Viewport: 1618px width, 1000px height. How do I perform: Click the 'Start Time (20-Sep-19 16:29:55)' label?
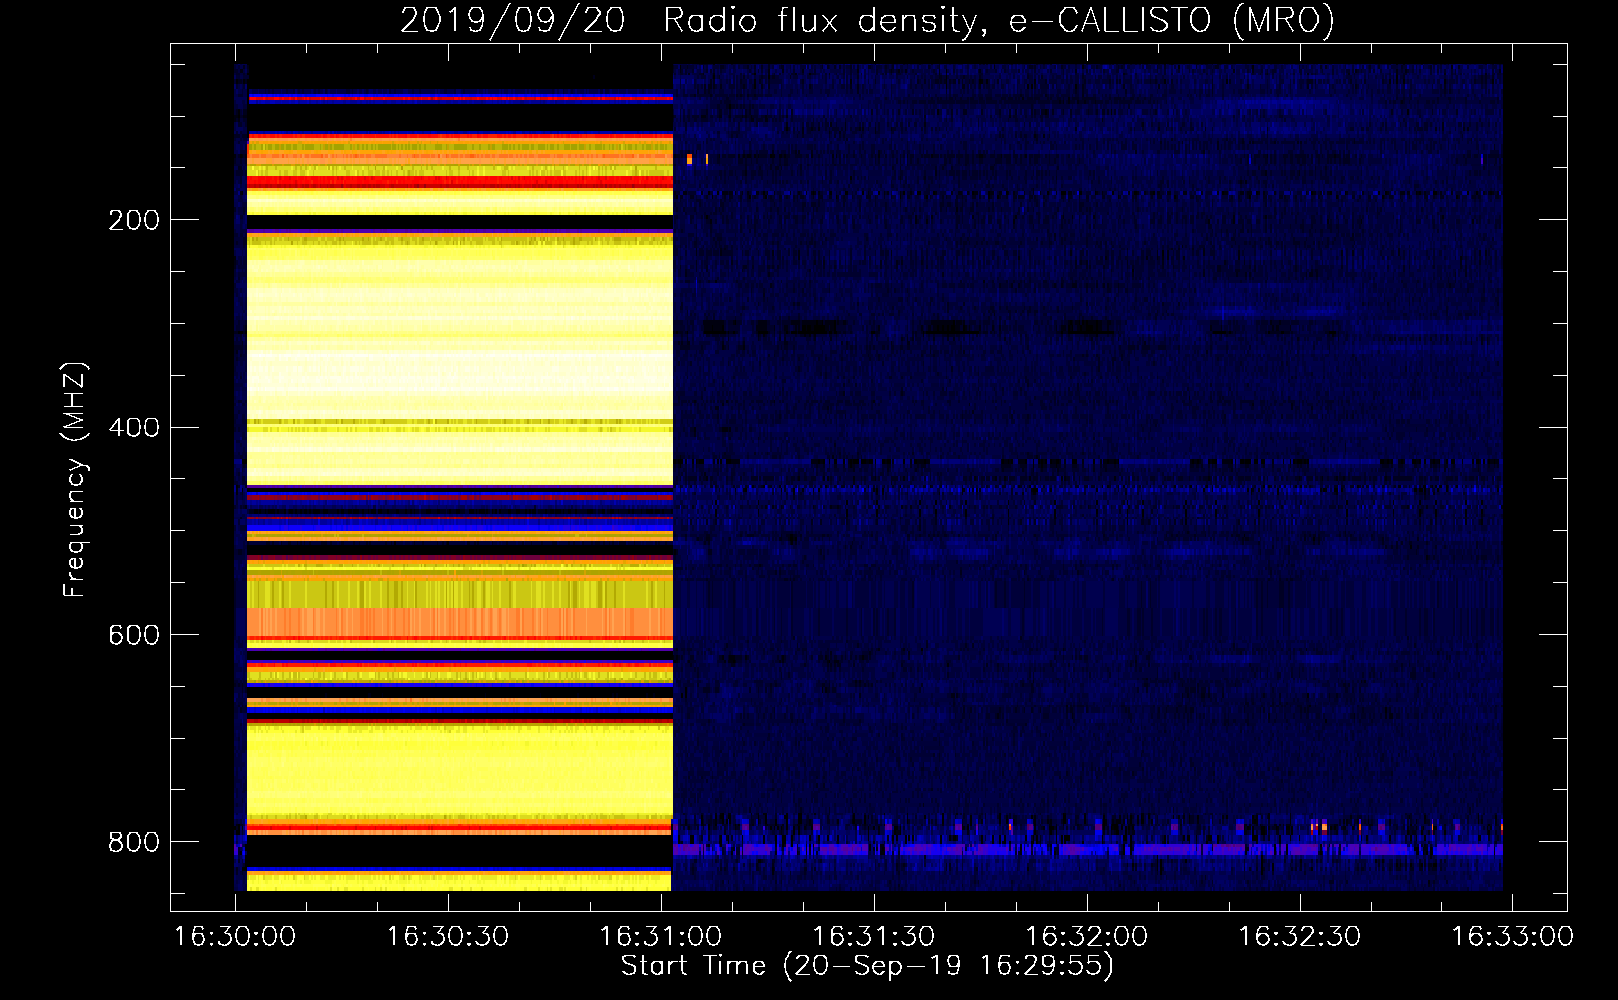tap(867, 966)
